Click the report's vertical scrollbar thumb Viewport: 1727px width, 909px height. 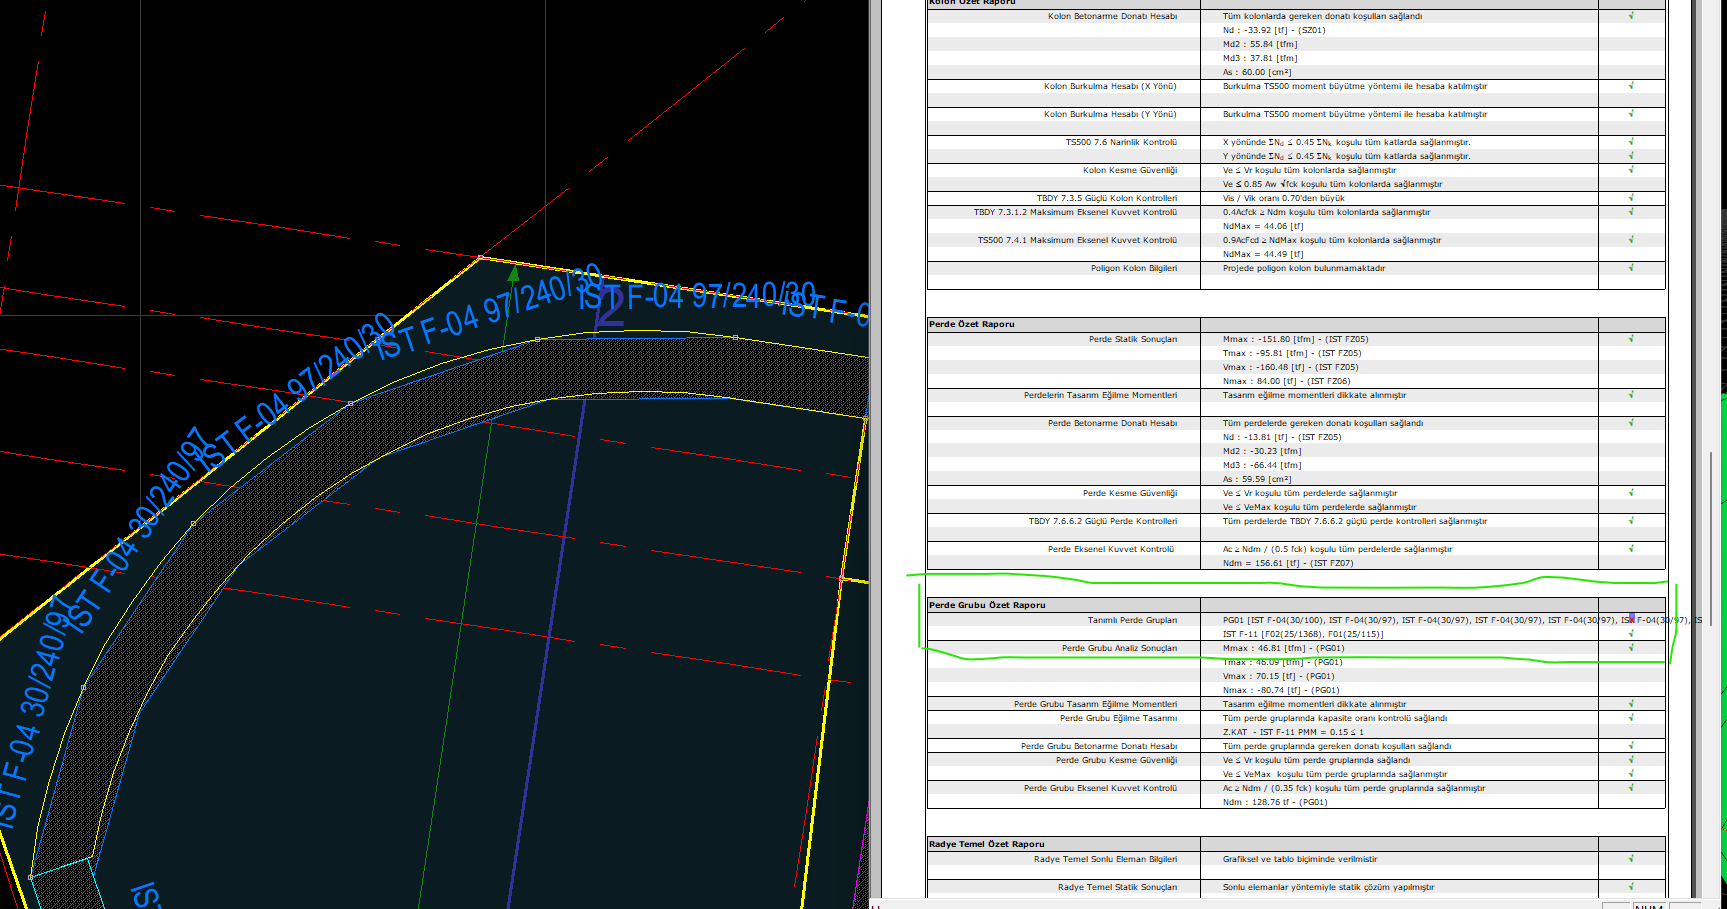(x=1711, y=538)
